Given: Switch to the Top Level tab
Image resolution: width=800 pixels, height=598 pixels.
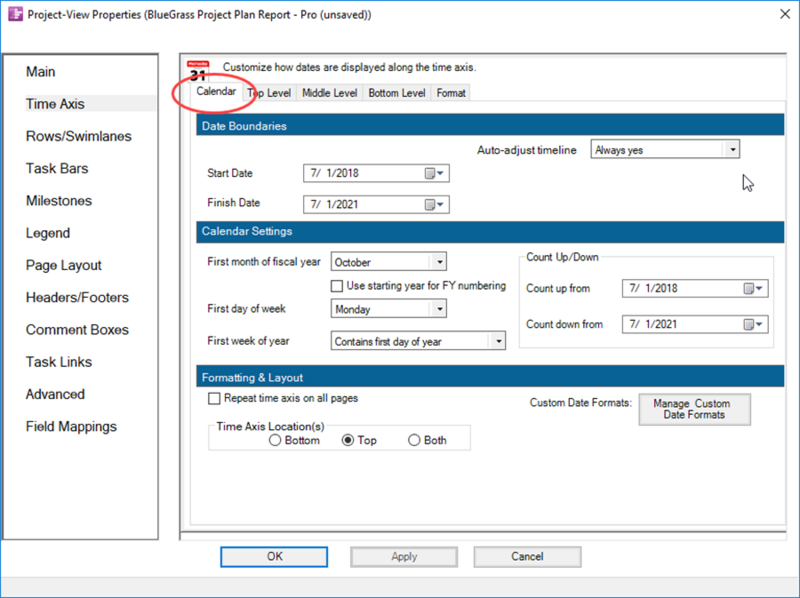Looking at the screenshot, I should pos(269,93).
